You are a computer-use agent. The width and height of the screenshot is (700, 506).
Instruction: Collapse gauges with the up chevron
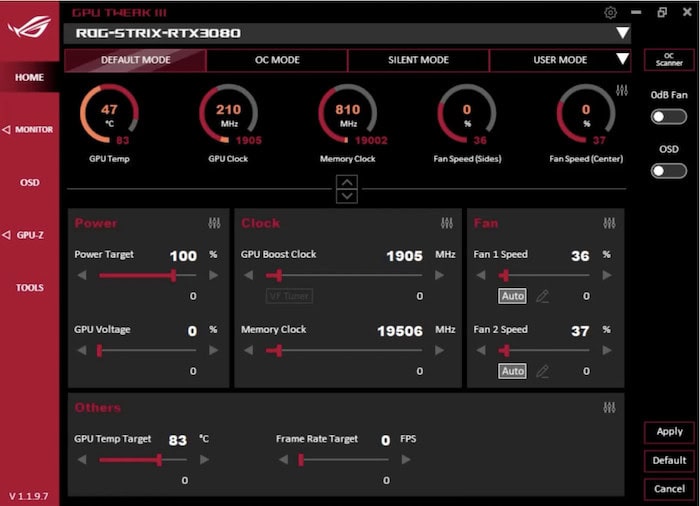tap(347, 182)
